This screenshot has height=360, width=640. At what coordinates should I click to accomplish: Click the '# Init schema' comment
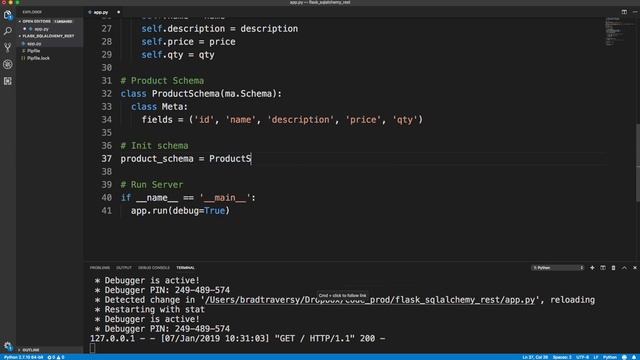[154, 146]
